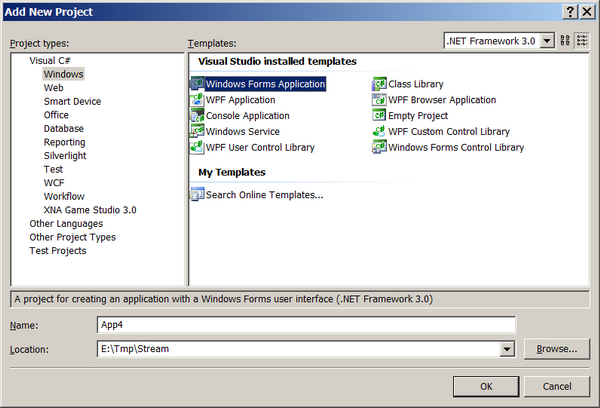Choose the Console Application template label
600x408 pixels.
[248, 116]
